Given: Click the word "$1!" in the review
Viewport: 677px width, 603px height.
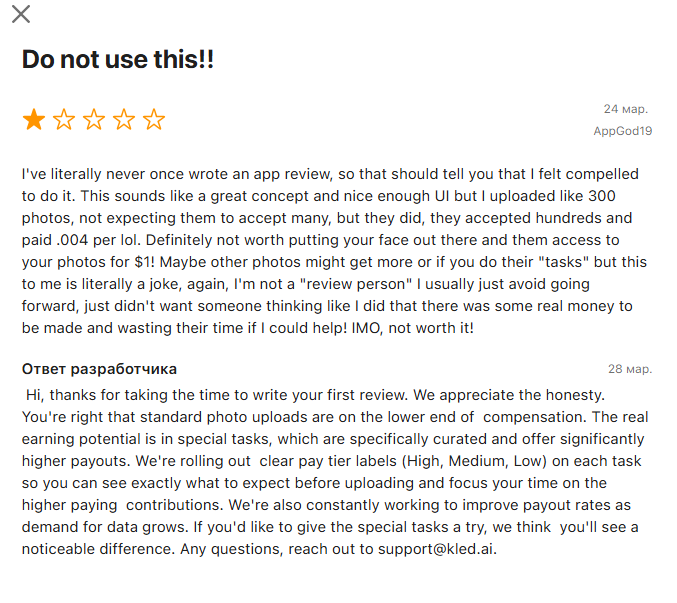Looking at the screenshot, I should 145,262.
